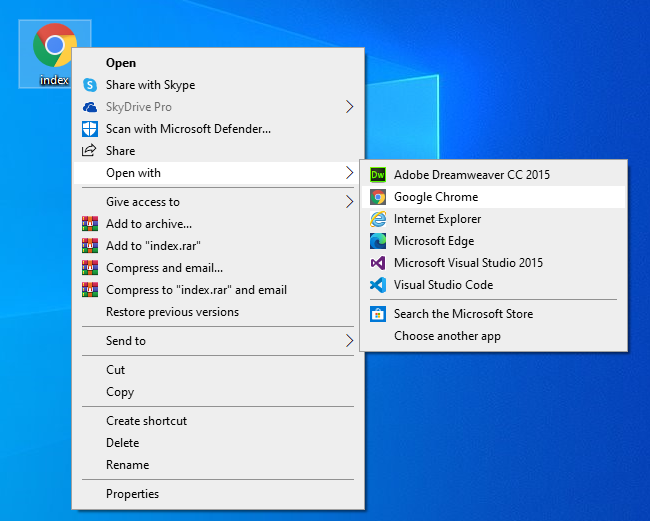This screenshot has height=521, width=650.
Task: Open with Microsoft Edge
Action: [493, 241]
